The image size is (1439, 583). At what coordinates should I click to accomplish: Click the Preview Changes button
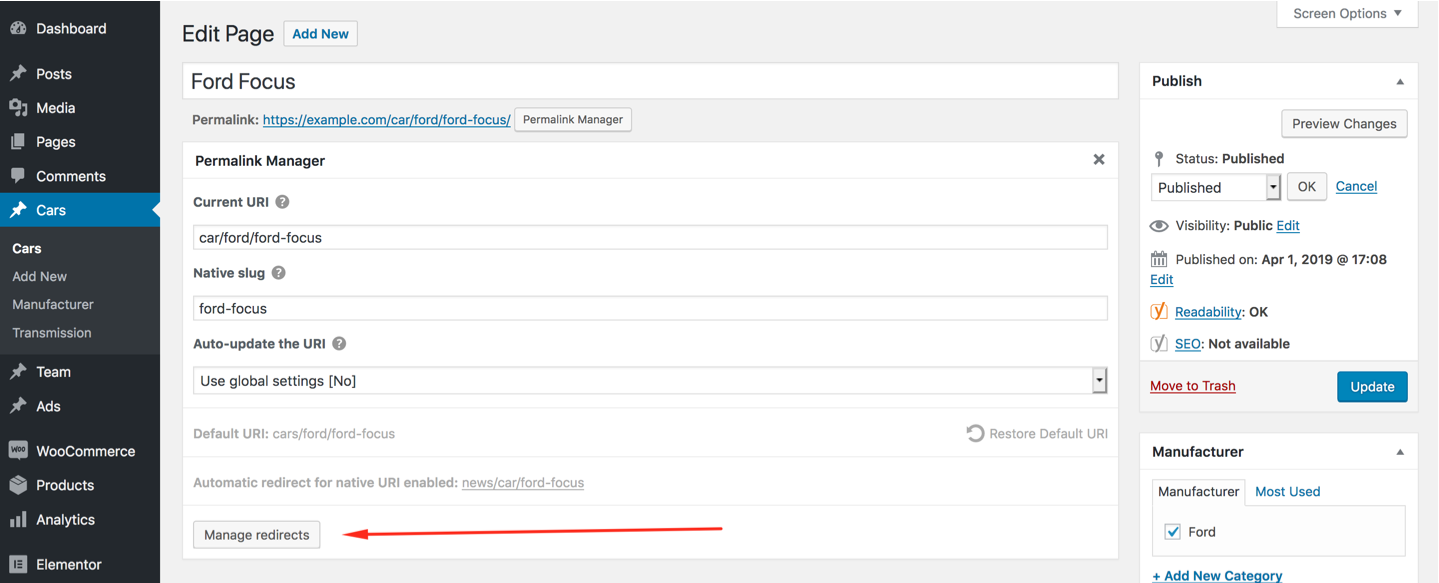point(1344,124)
